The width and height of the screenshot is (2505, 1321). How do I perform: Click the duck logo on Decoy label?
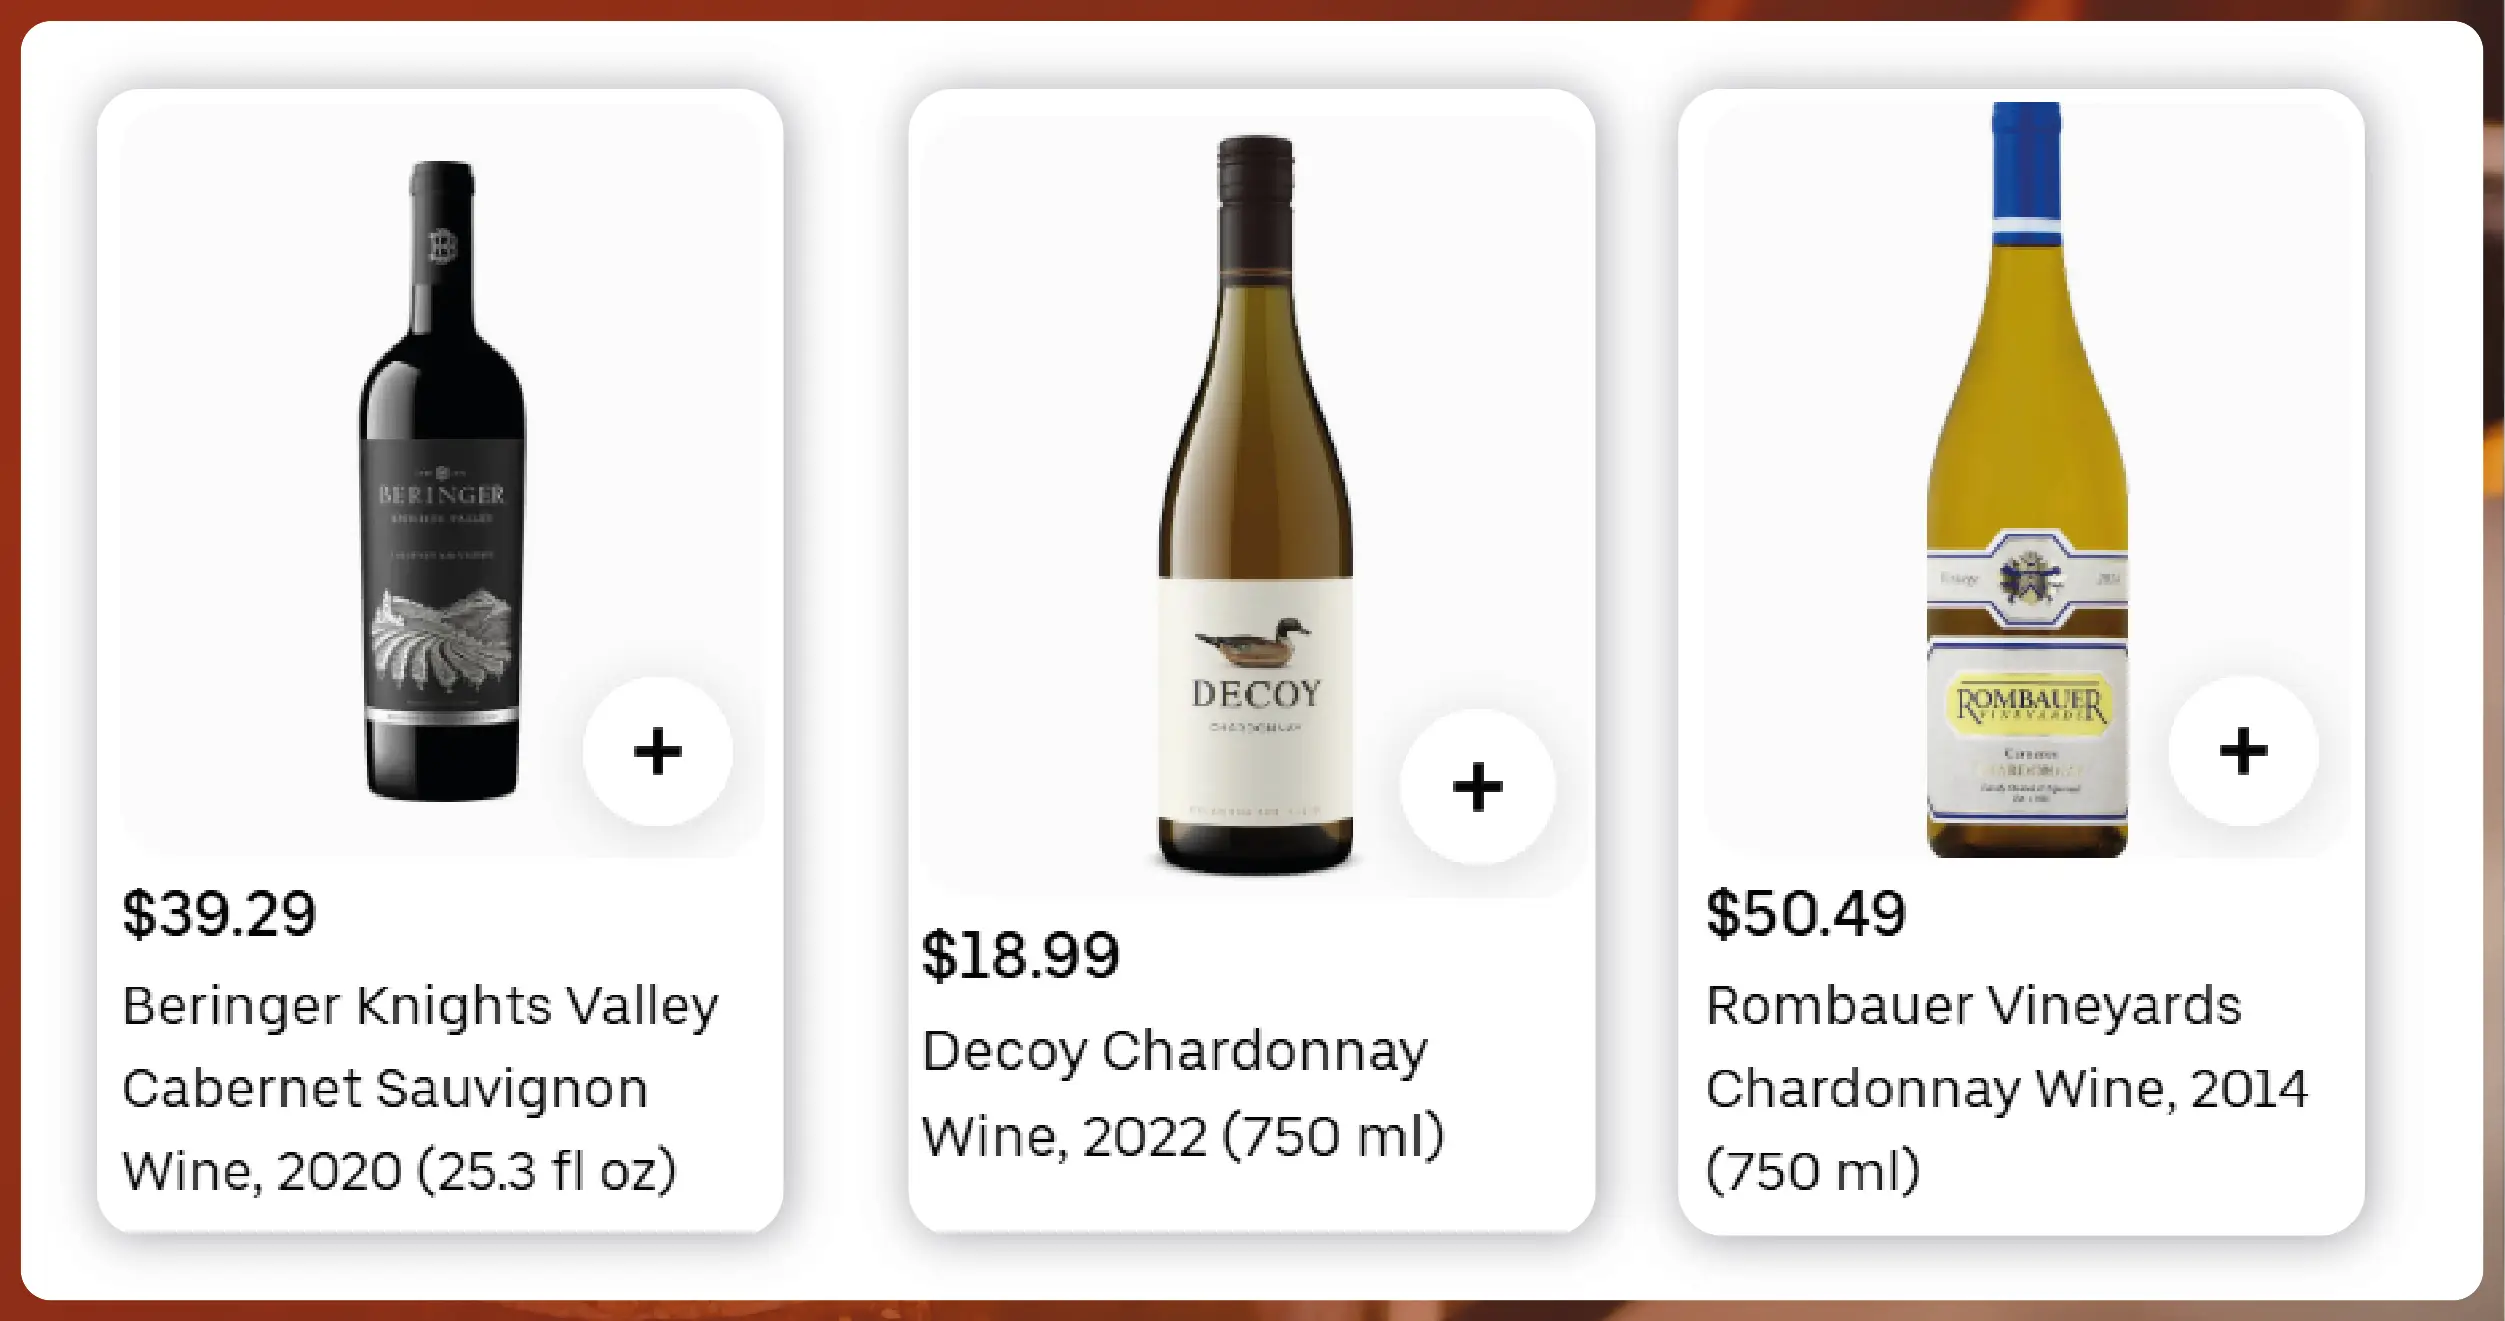[x=1253, y=642]
